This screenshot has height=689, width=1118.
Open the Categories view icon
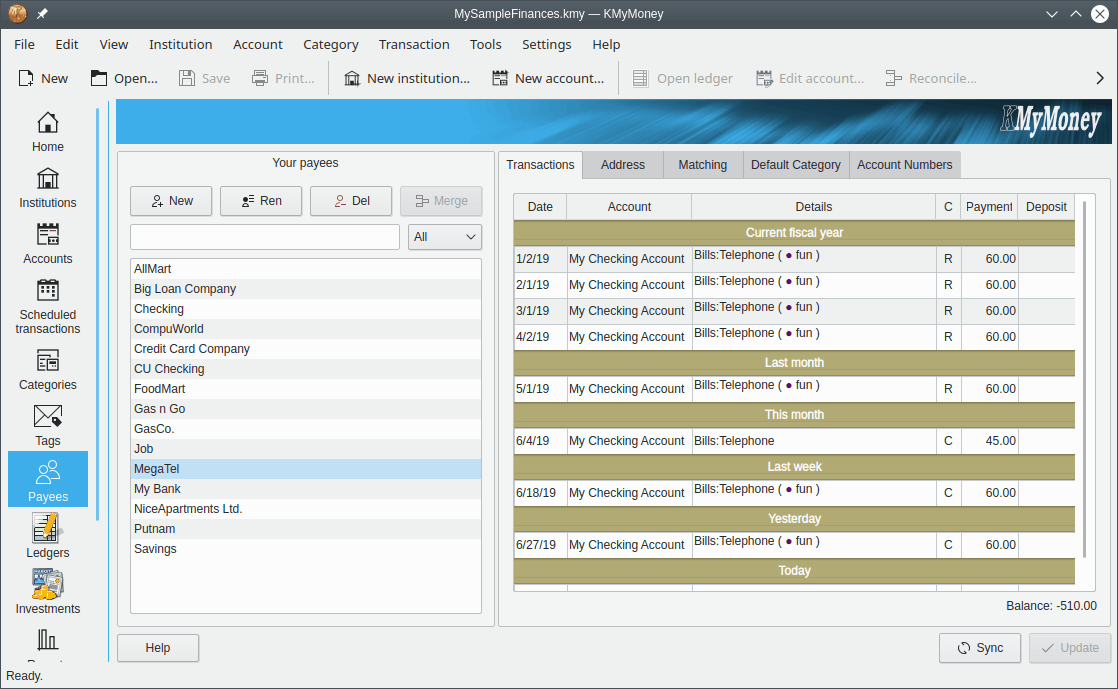(x=48, y=370)
